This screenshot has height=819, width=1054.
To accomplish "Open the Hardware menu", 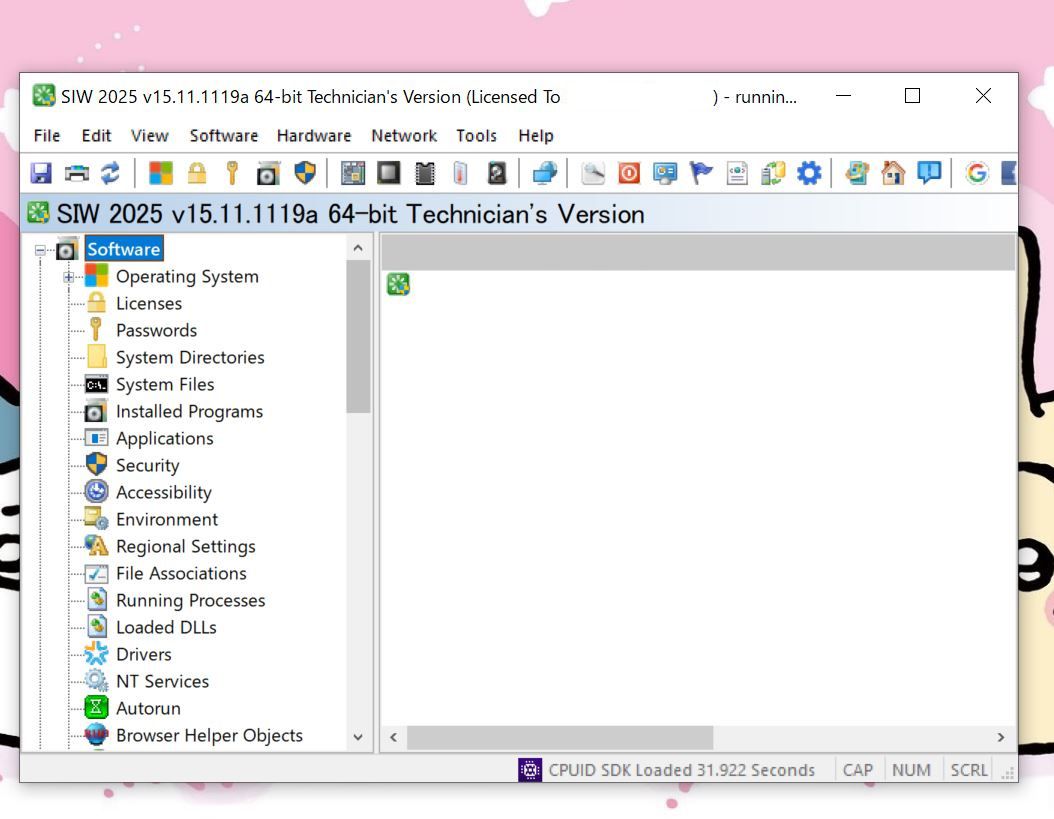I will [313, 136].
